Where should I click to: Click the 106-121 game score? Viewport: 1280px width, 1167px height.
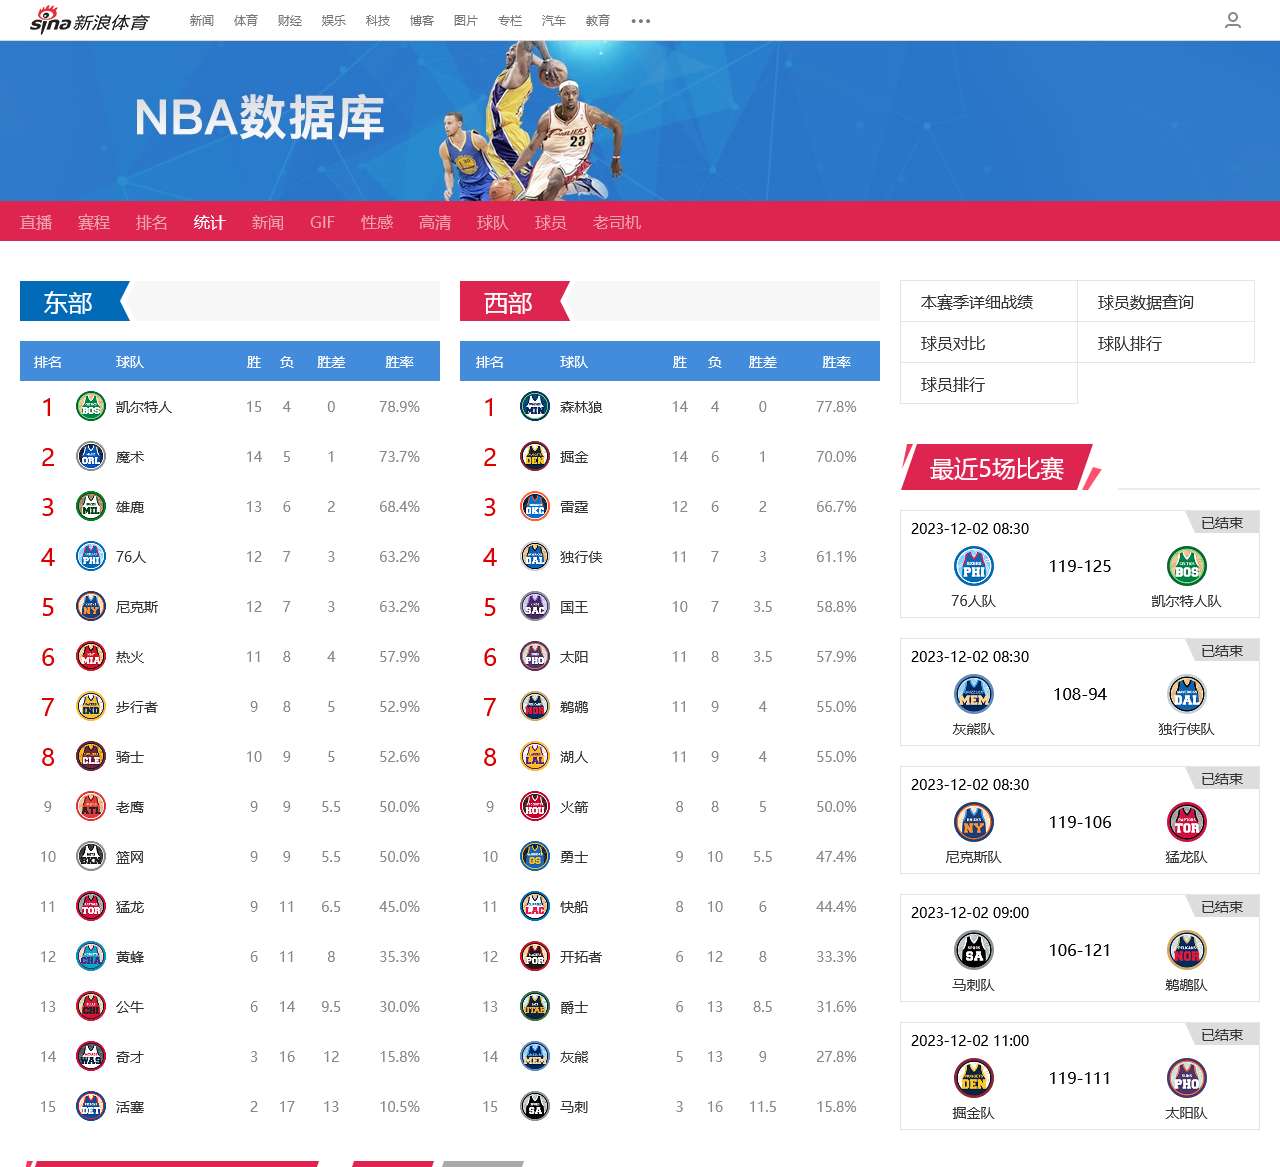[1080, 950]
